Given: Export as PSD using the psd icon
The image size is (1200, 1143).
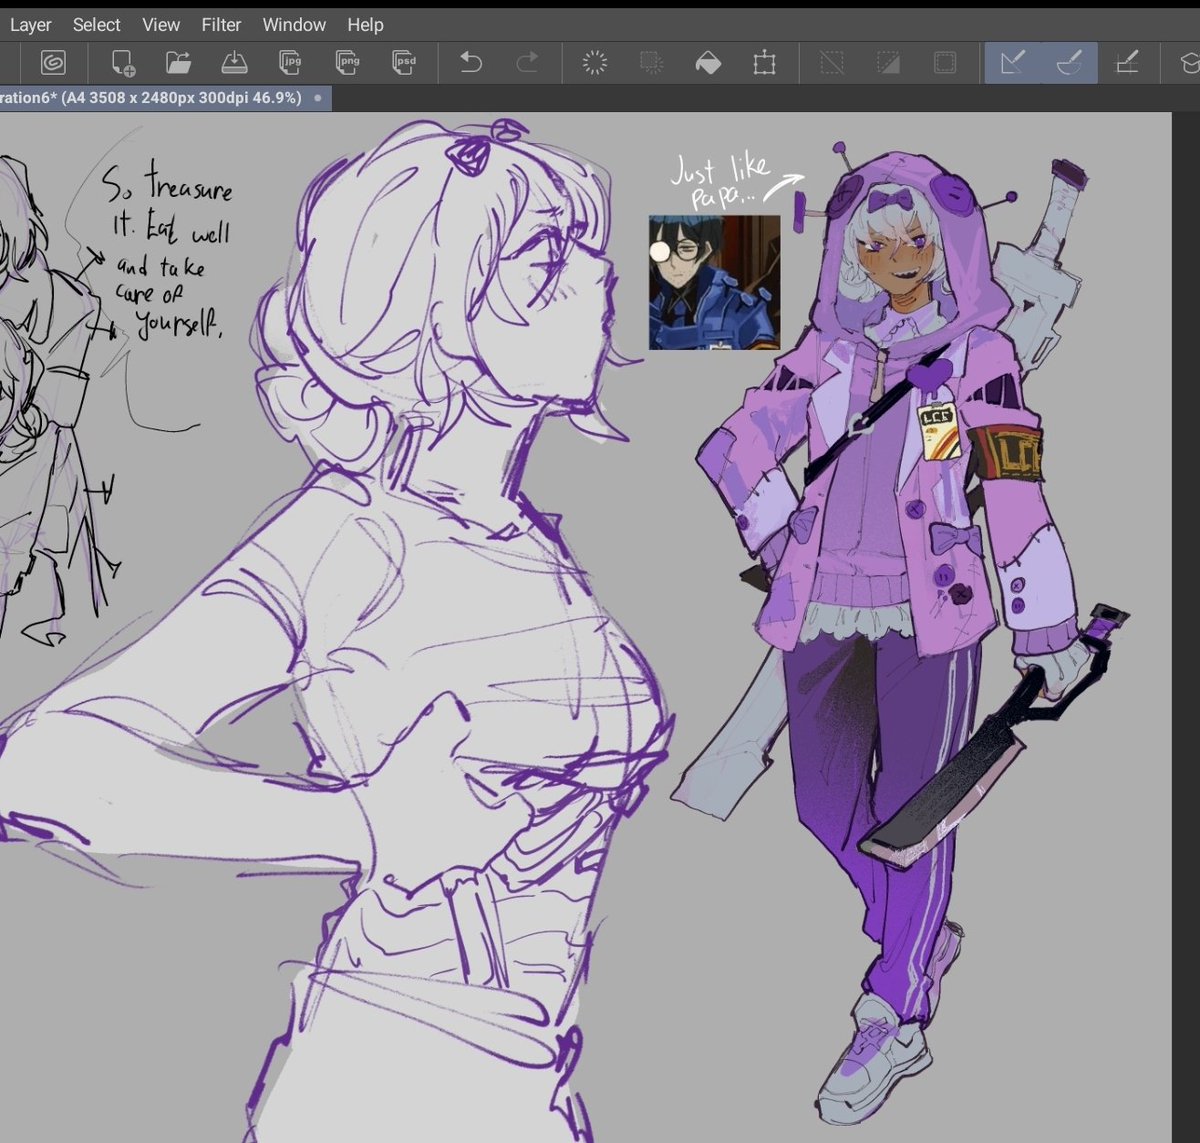Looking at the screenshot, I should (404, 63).
